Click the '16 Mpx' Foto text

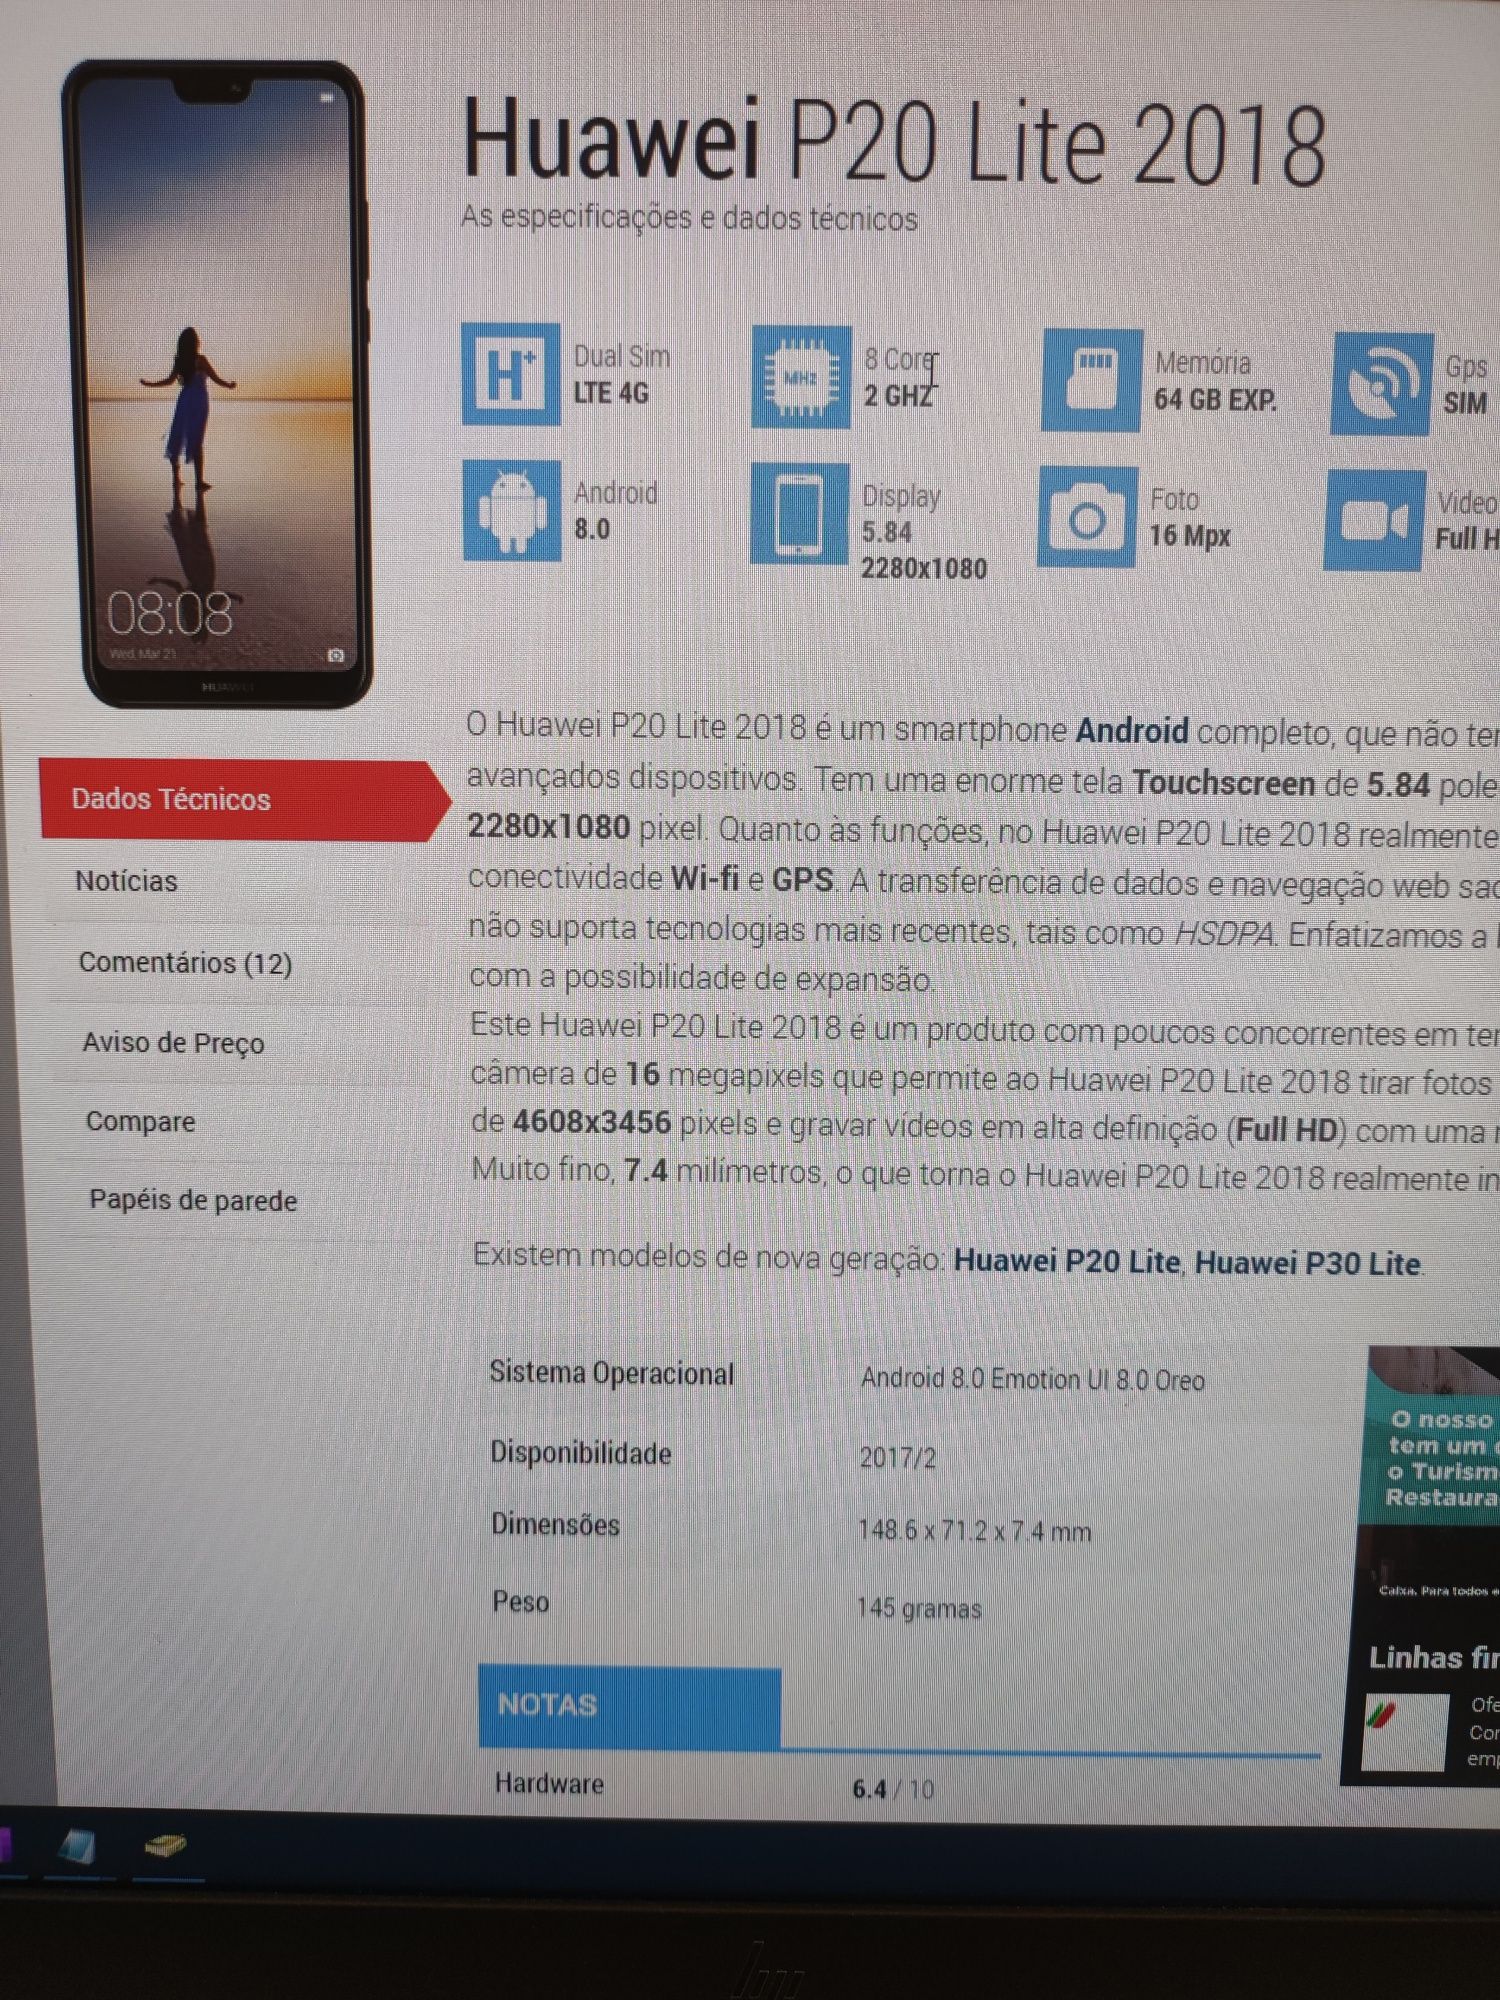point(1189,536)
